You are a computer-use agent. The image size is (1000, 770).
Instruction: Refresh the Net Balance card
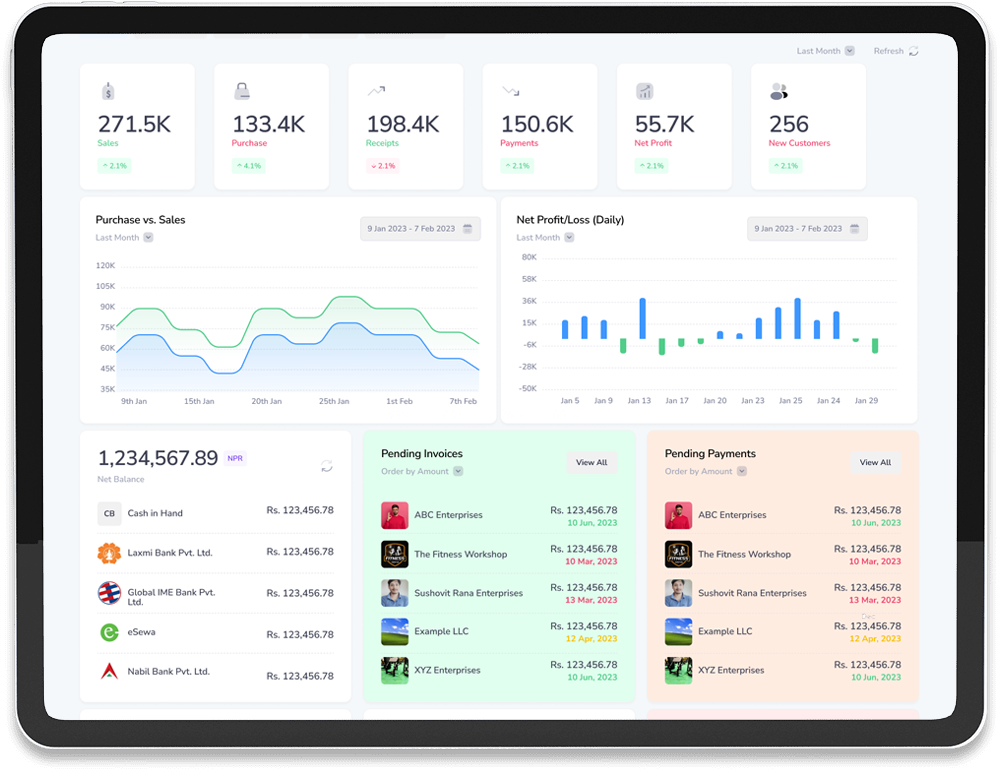326,466
